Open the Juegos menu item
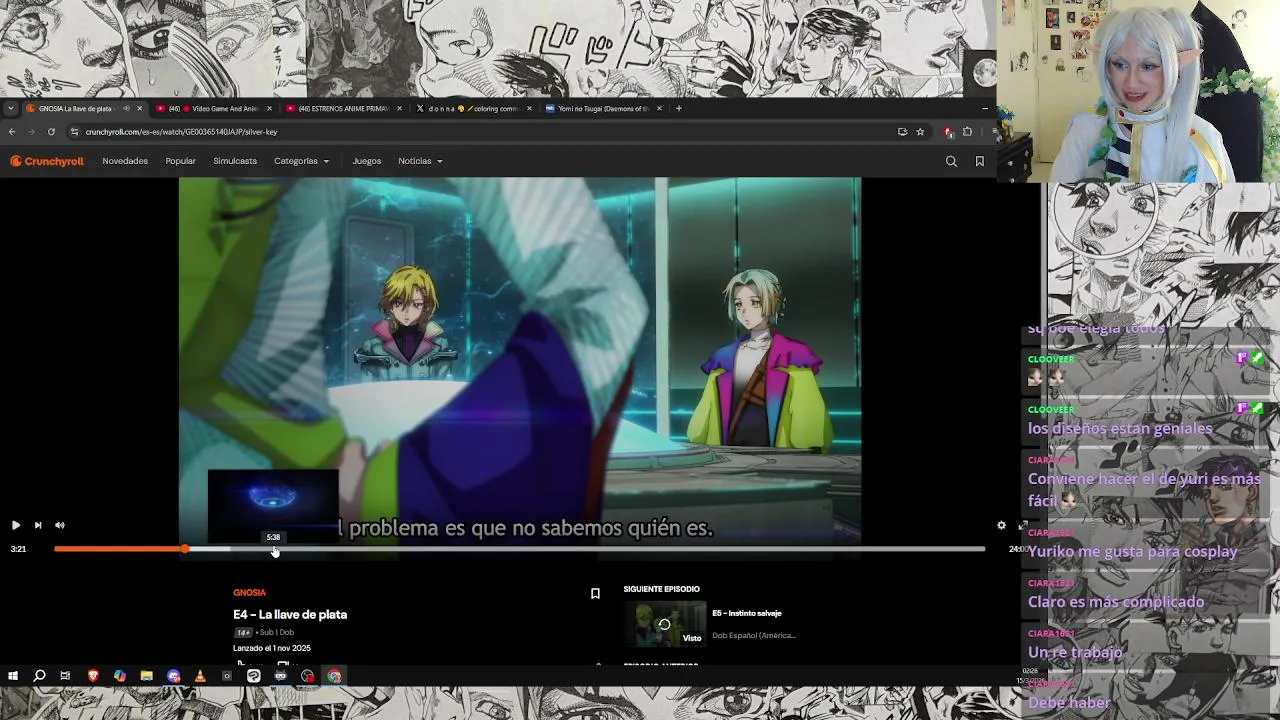Image resolution: width=1280 pixels, height=720 pixels. (366, 161)
